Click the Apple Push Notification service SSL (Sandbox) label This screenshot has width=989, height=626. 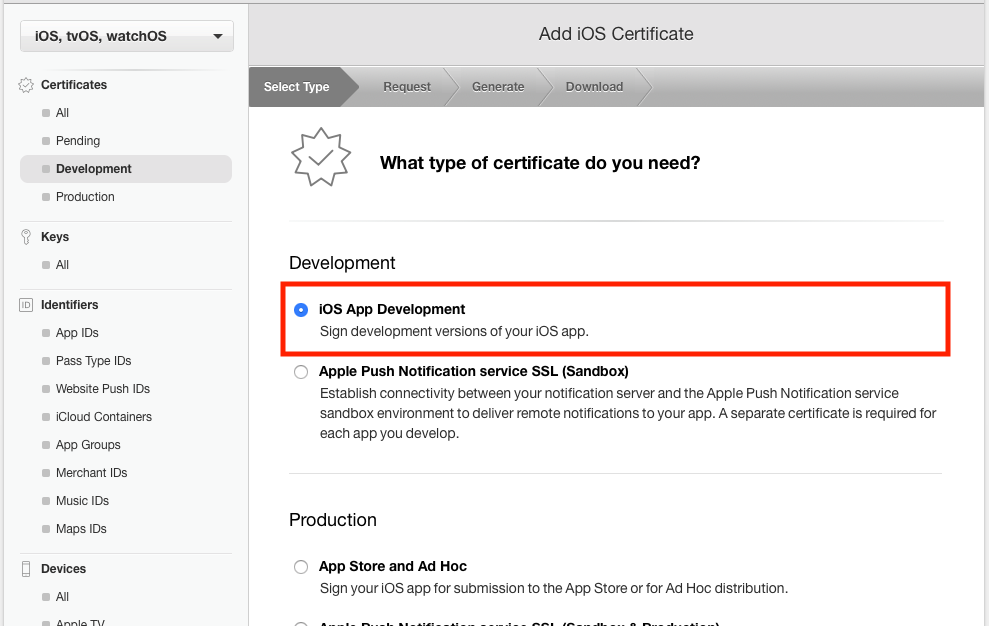click(474, 371)
